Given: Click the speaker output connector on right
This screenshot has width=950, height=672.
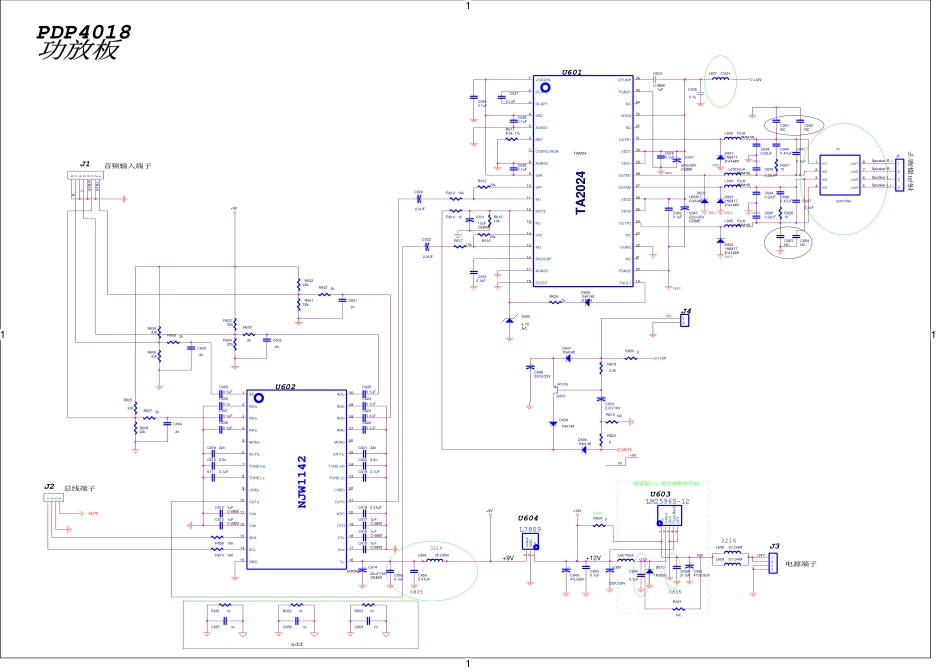Looking at the screenshot, I should tap(899, 173).
